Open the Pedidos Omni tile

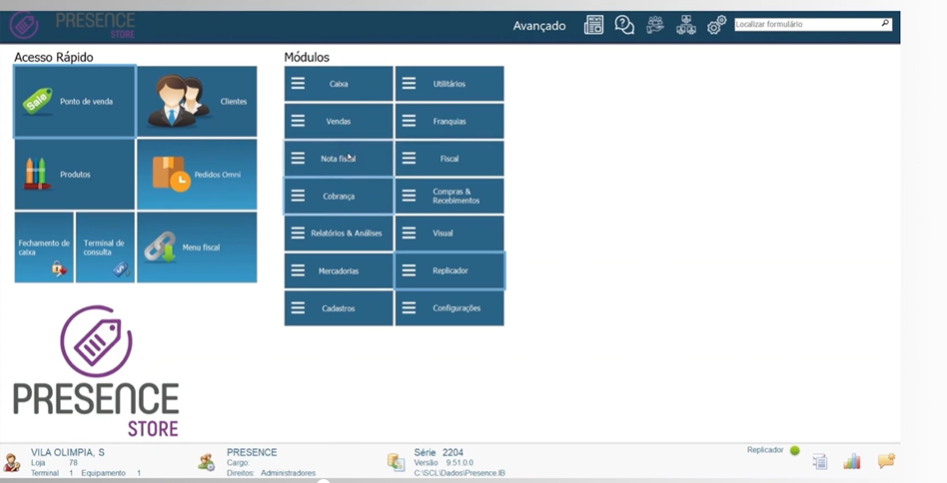[197, 174]
